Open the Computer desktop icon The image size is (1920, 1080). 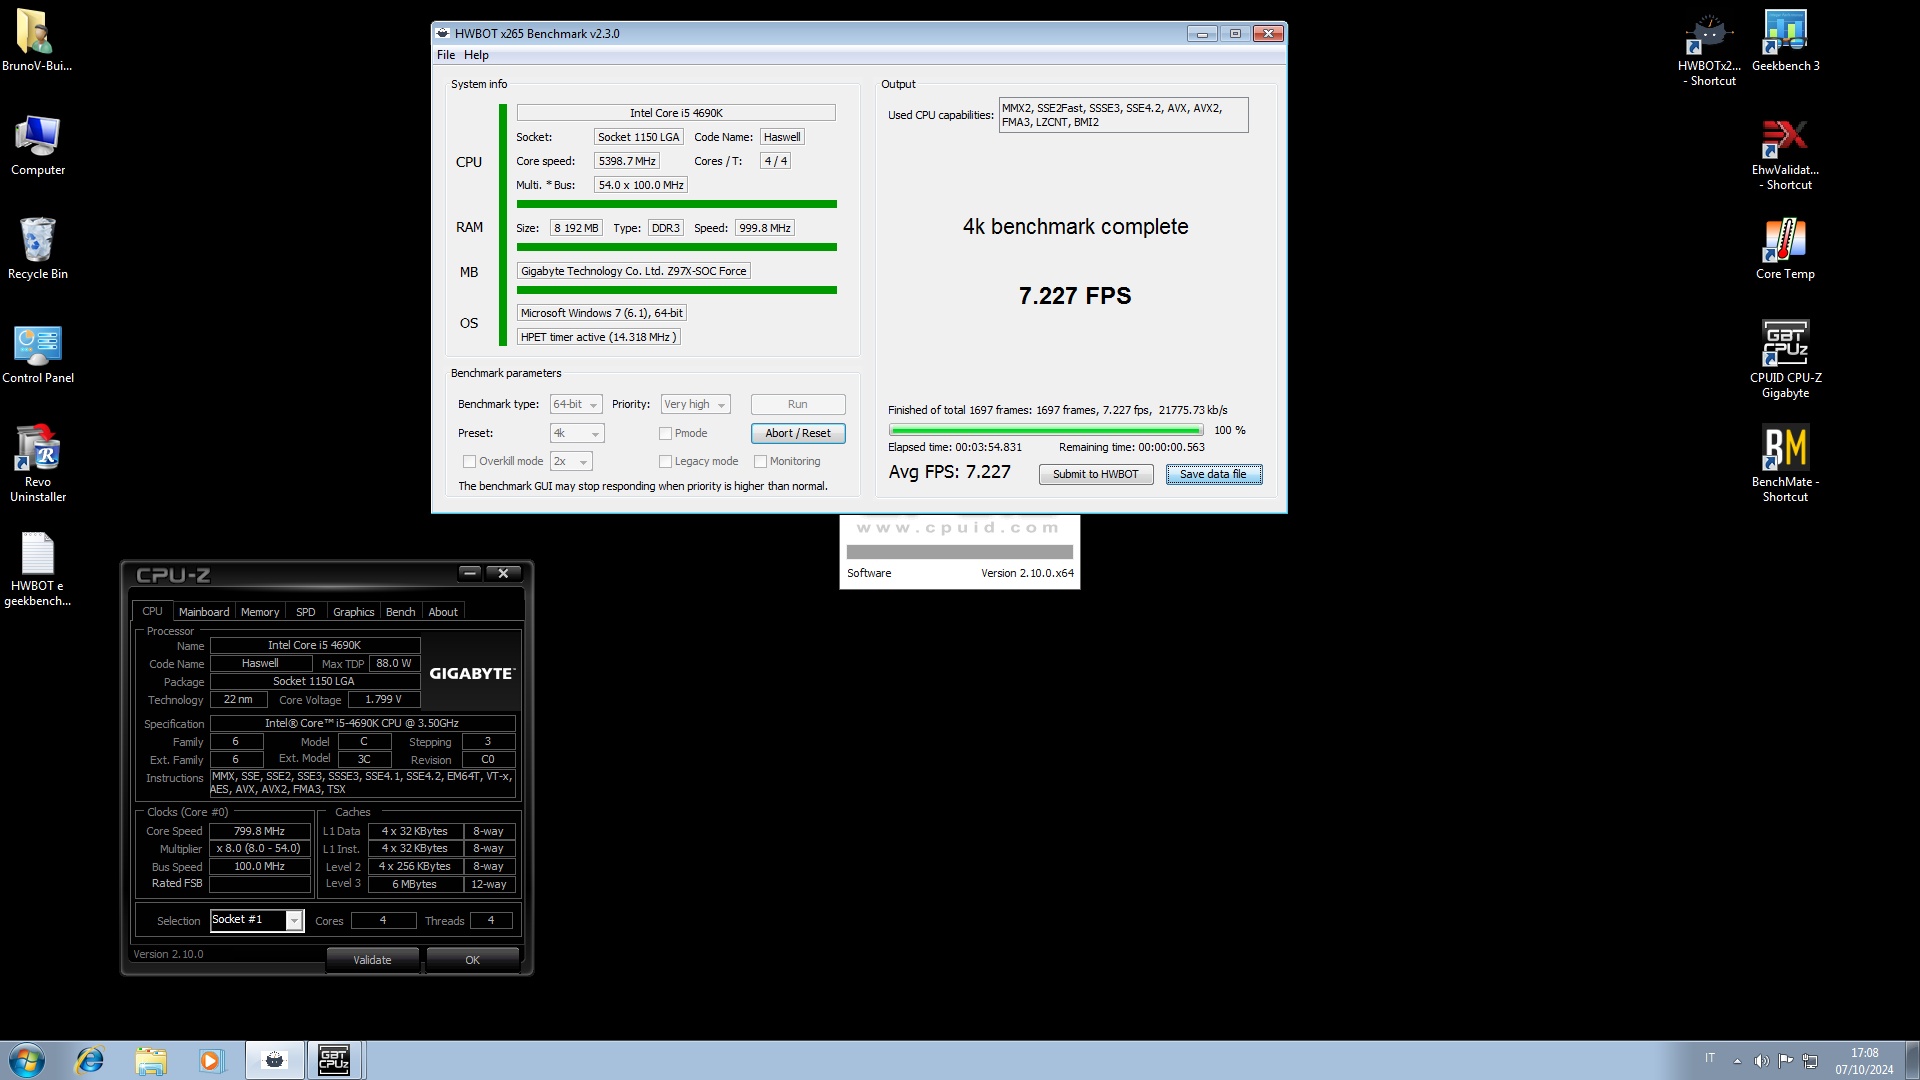tap(37, 145)
